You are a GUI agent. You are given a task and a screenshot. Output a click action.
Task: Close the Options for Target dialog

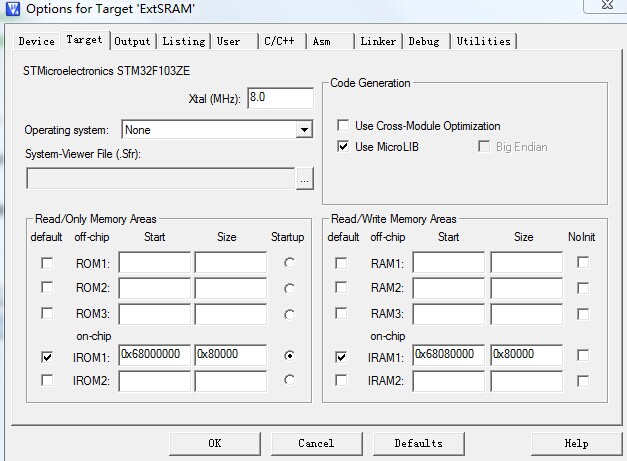(x=606, y=6)
